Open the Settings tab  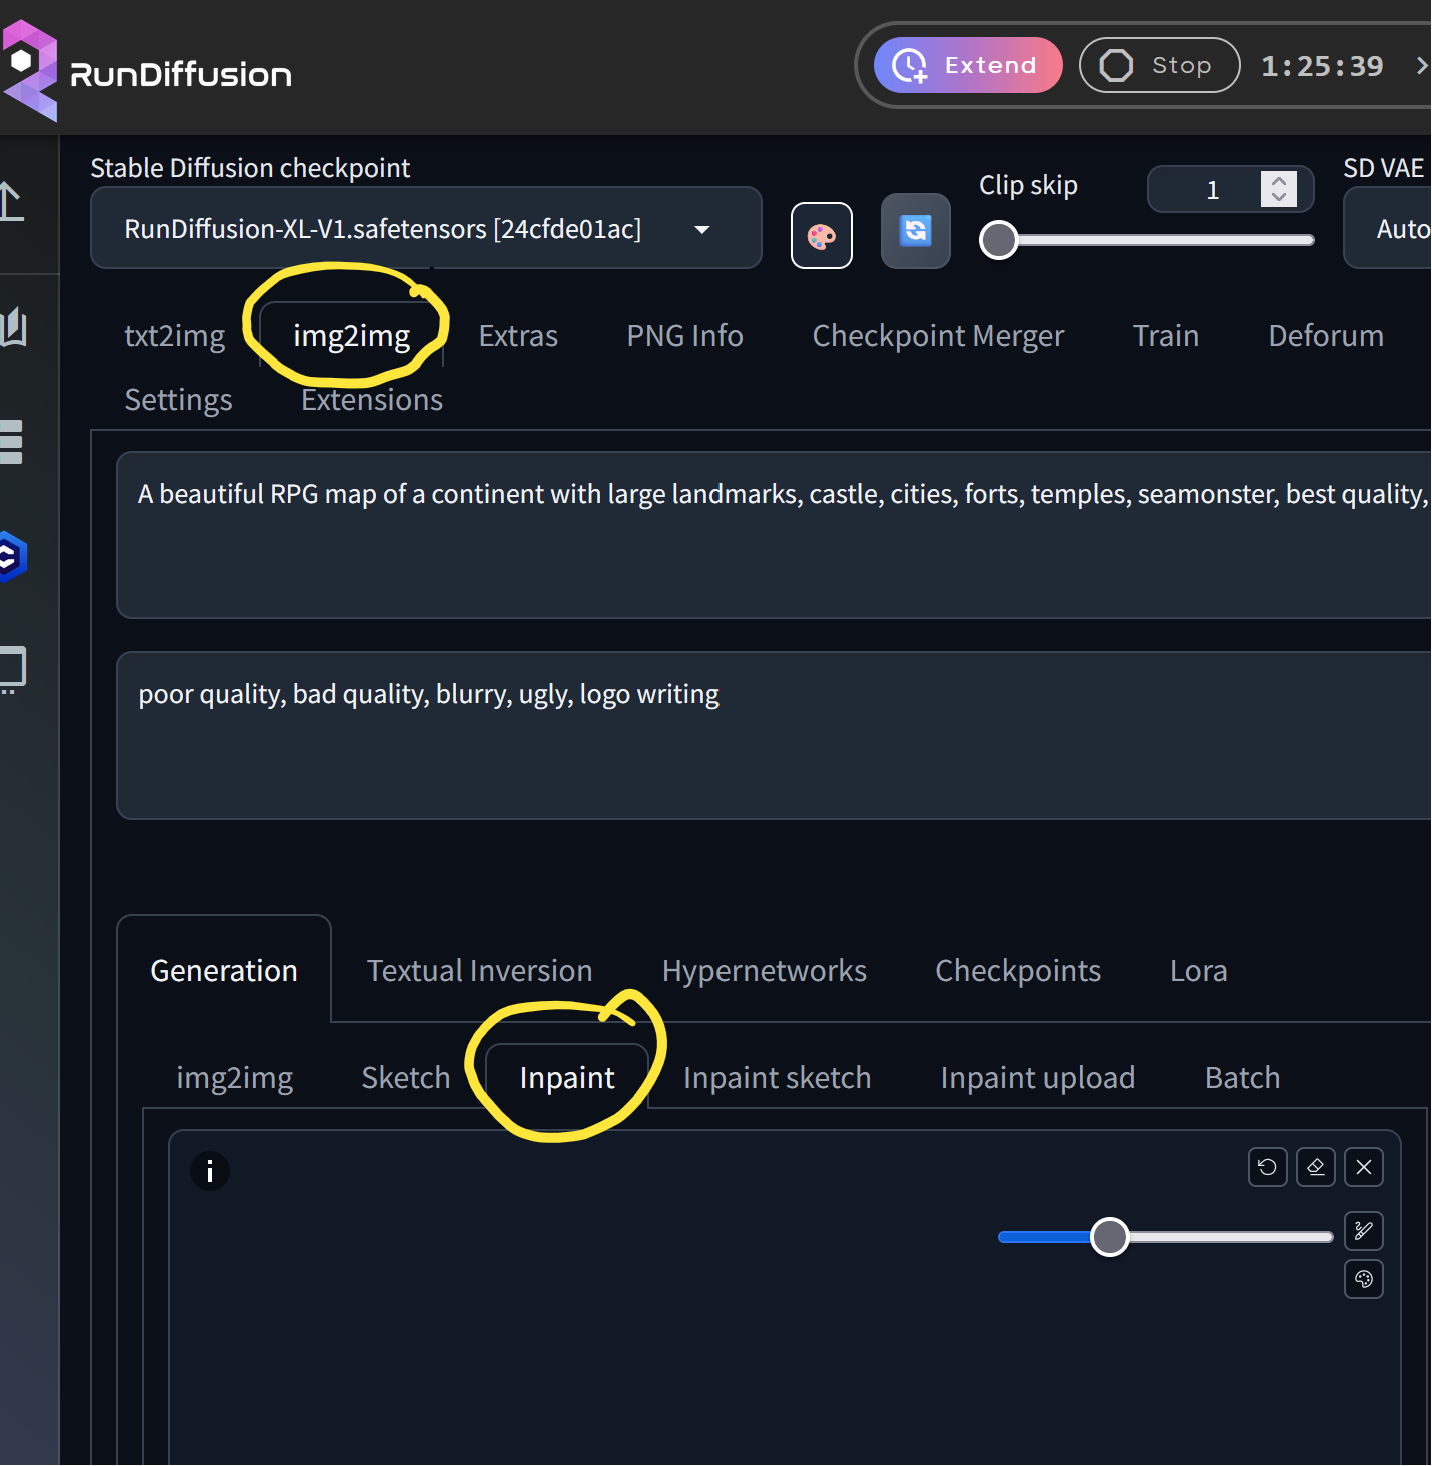click(178, 399)
